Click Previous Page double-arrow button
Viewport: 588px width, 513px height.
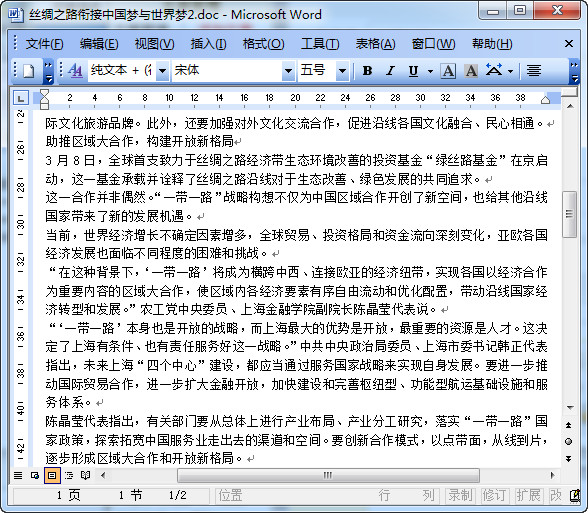coord(569,425)
